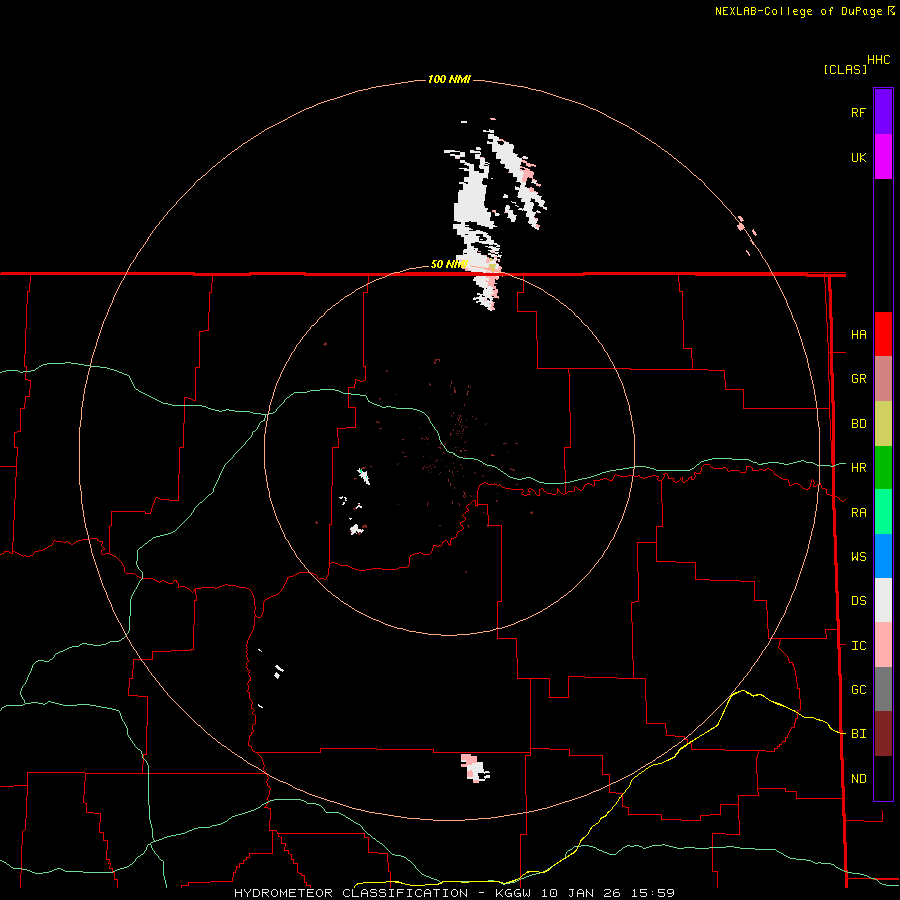Click the IC pink legend swatch

coord(883,645)
